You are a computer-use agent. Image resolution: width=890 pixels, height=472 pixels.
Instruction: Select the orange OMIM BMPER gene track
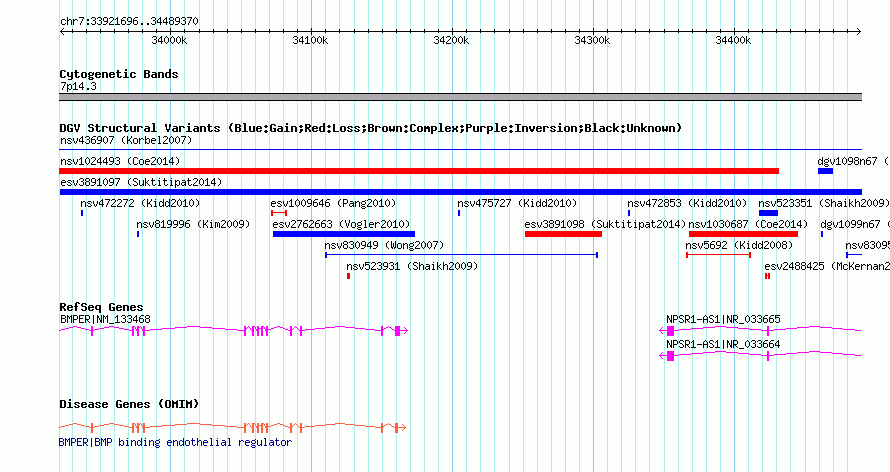click(x=233, y=427)
